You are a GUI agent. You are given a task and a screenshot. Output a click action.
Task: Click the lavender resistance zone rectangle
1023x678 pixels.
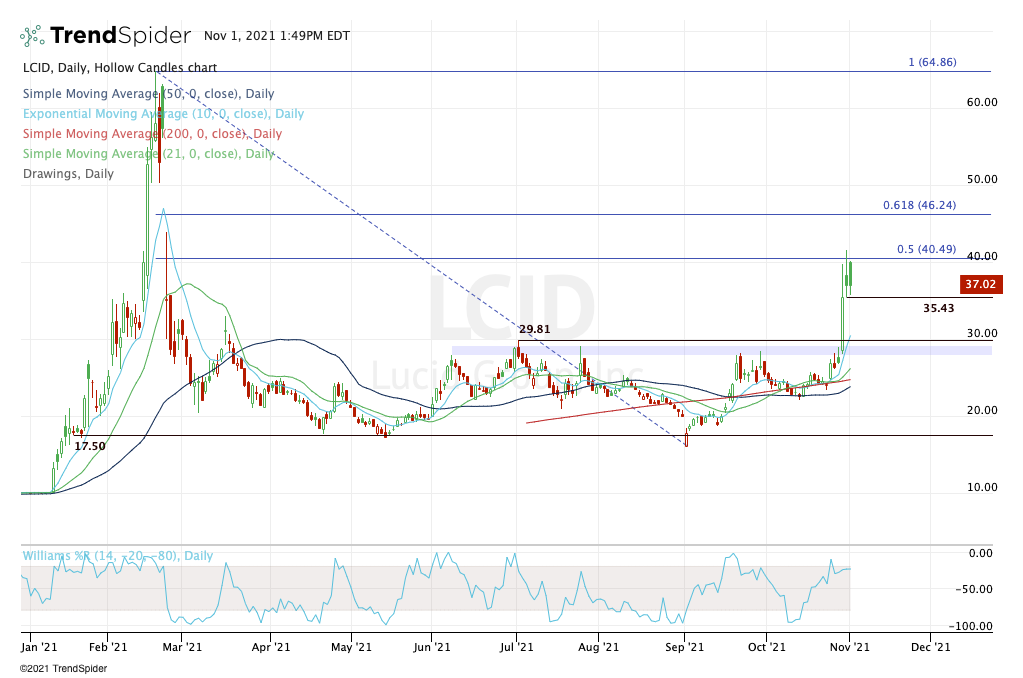click(x=720, y=351)
